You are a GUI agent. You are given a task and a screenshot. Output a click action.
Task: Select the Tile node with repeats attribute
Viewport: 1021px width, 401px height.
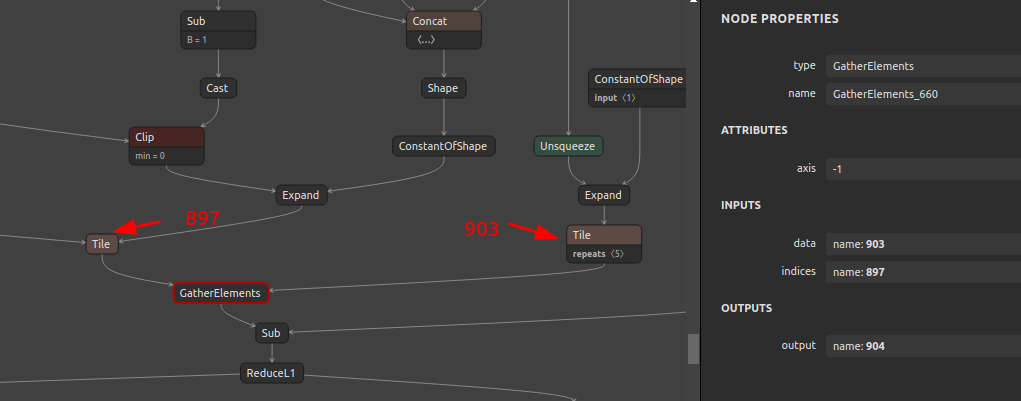pyautogui.click(x=604, y=244)
